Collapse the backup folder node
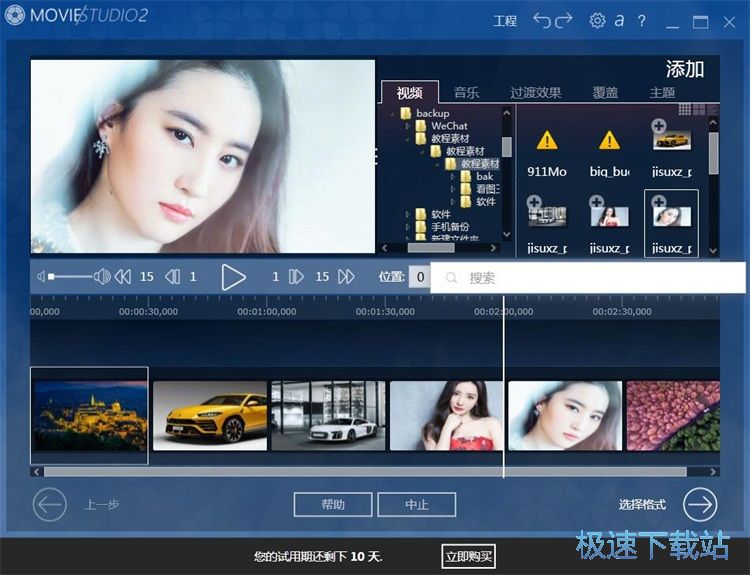 click(393, 114)
